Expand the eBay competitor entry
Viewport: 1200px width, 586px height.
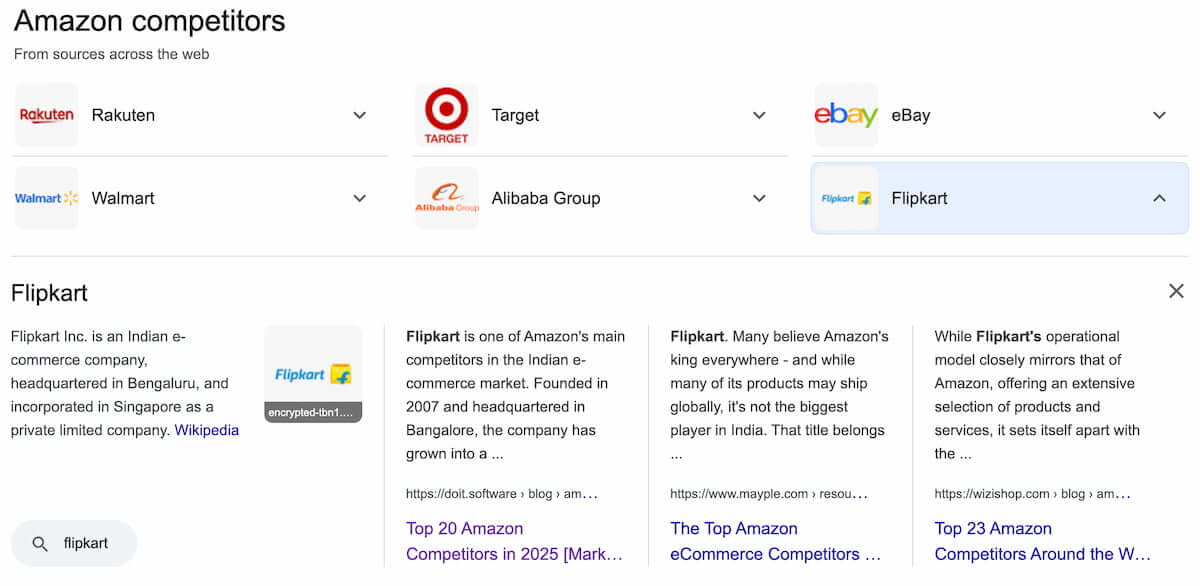pos(1159,114)
